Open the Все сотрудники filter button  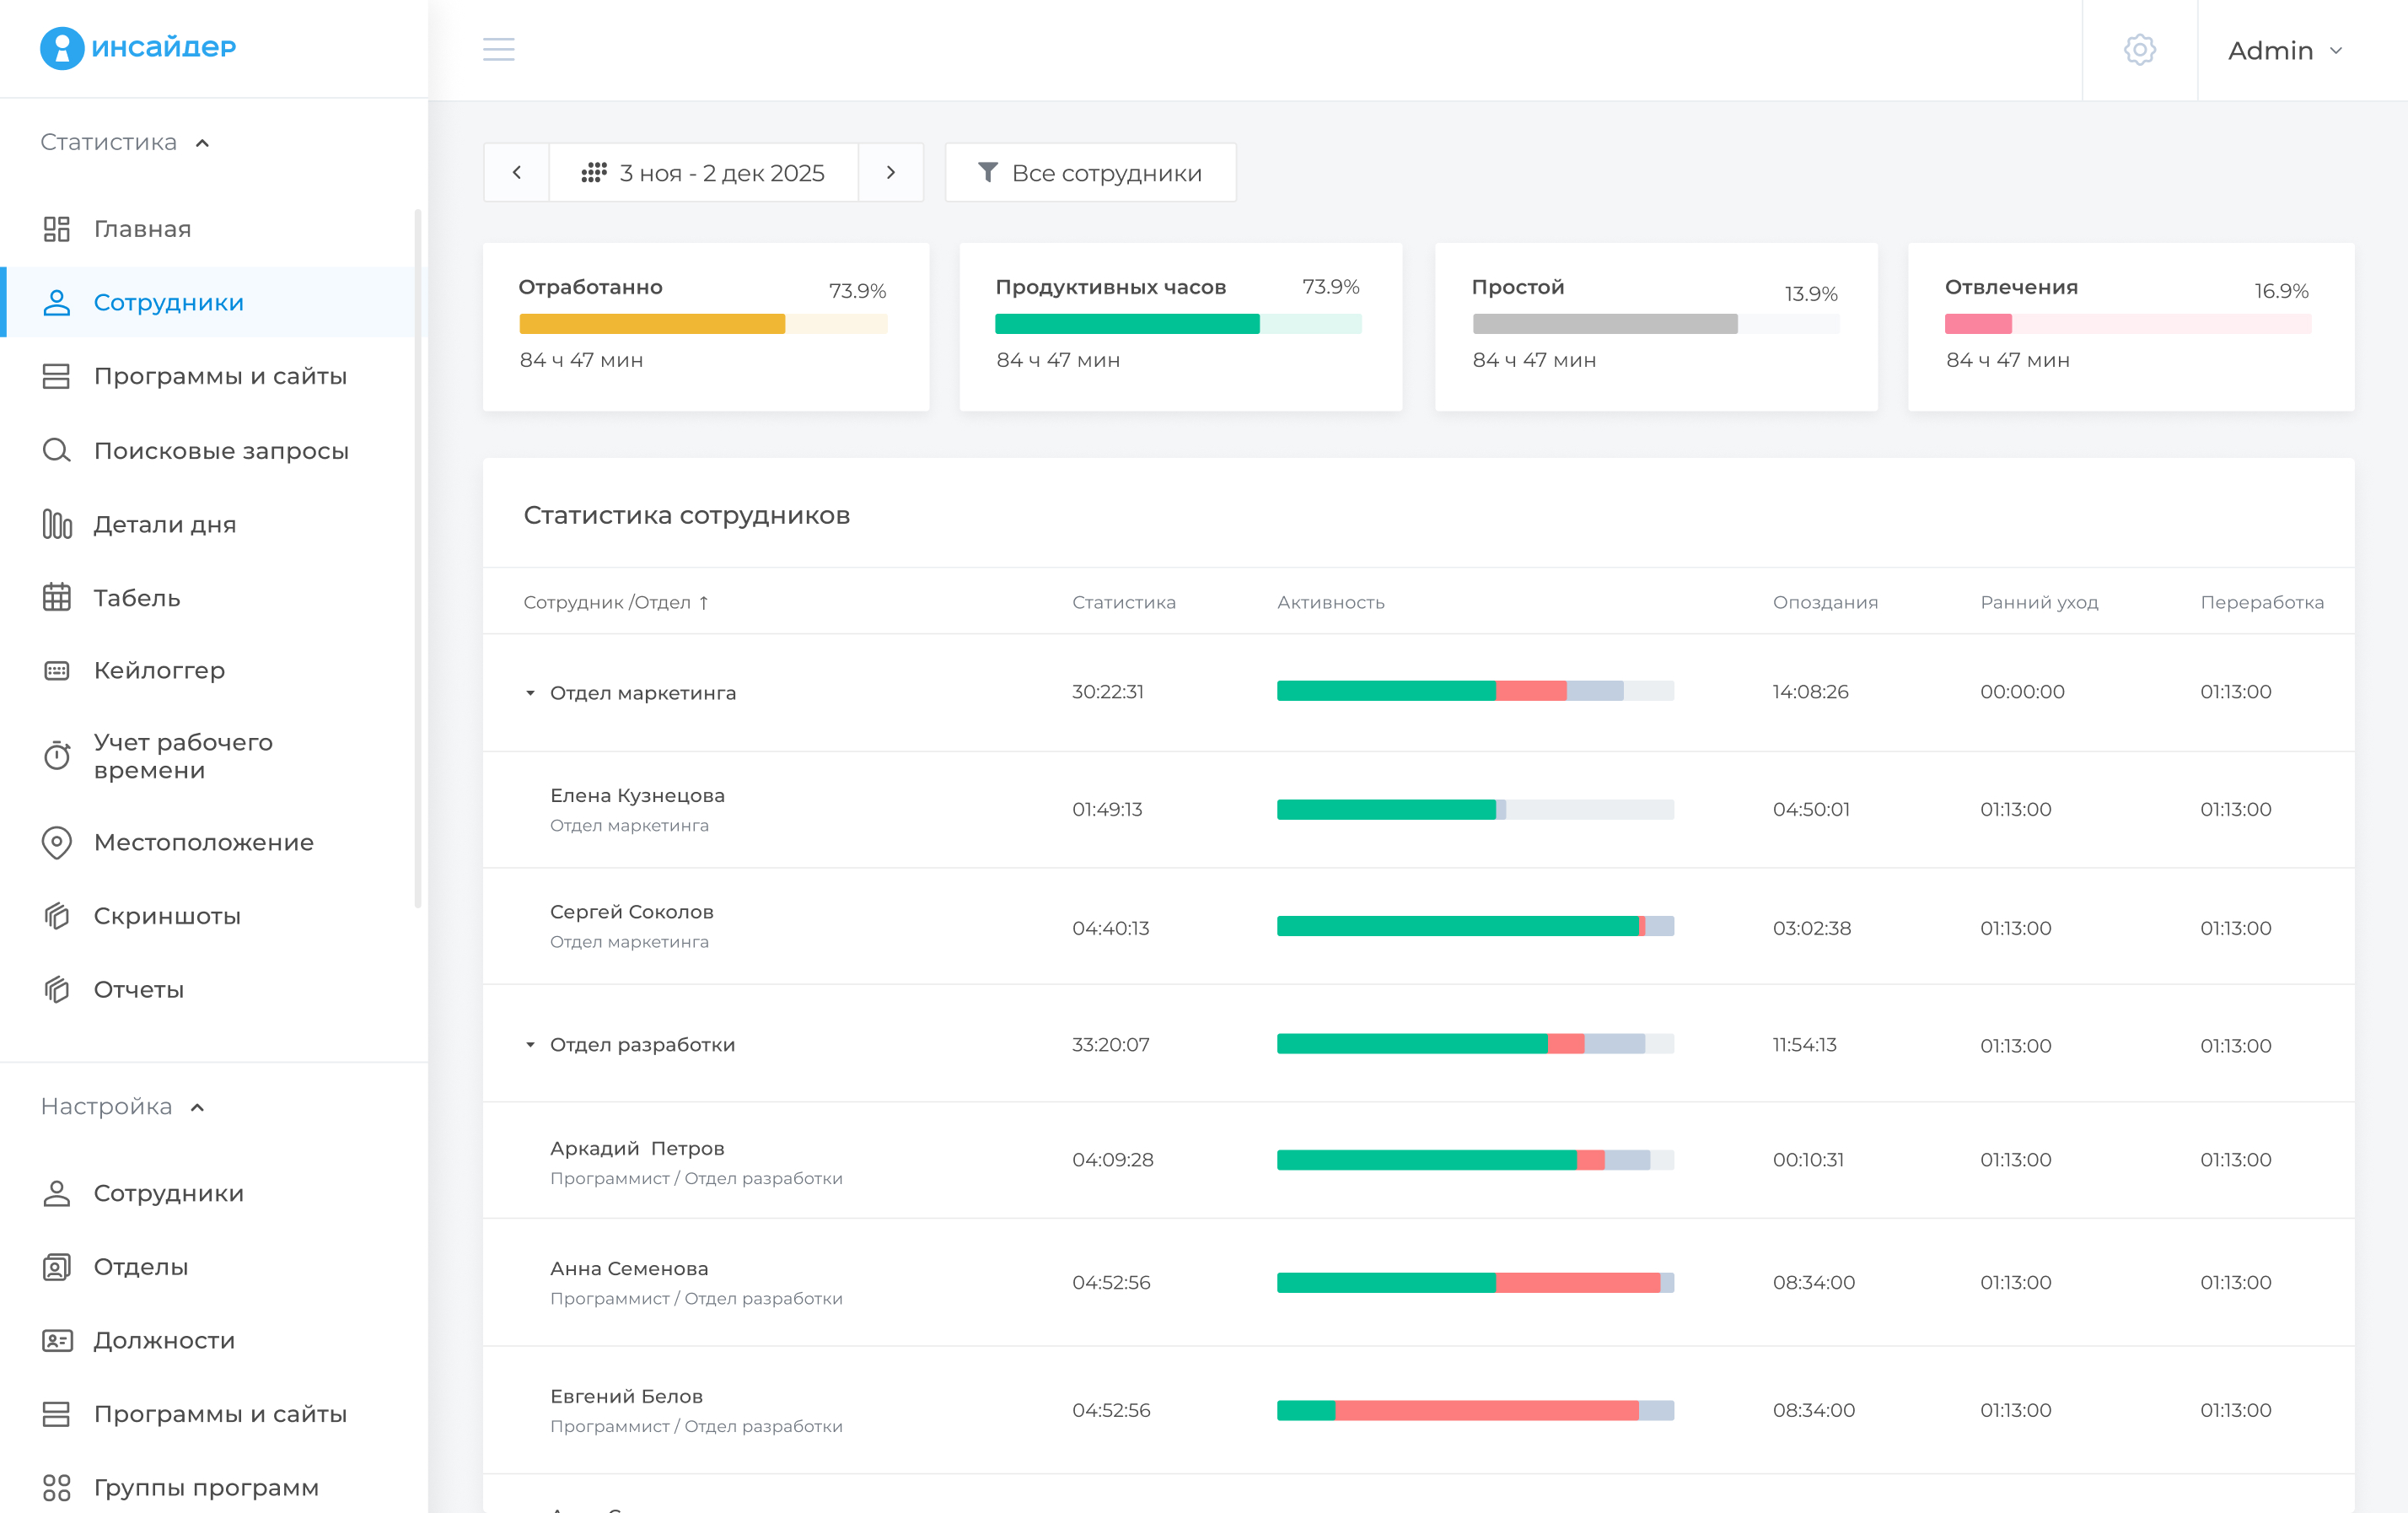coord(1090,172)
